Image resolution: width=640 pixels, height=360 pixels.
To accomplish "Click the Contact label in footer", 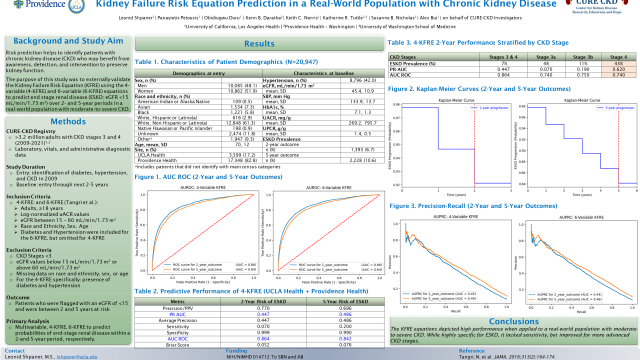I will click(x=14, y=351).
